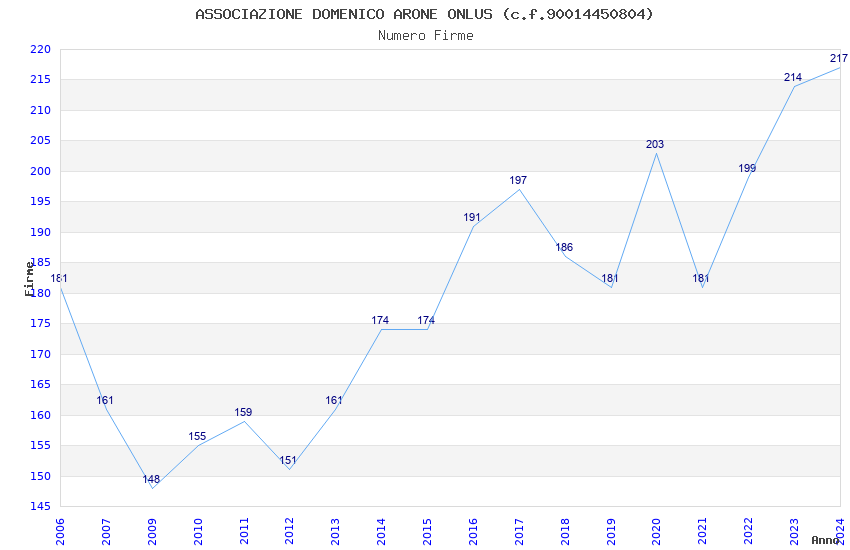Click the x-axis year 2019
The width and height of the screenshot is (850, 550).
(611, 532)
